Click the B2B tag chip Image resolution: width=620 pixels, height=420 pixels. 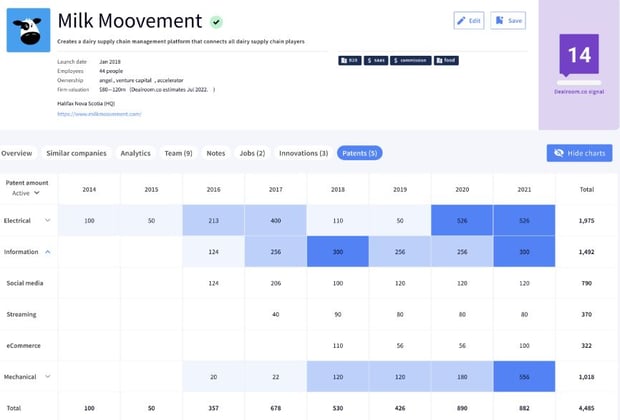coord(351,60)
